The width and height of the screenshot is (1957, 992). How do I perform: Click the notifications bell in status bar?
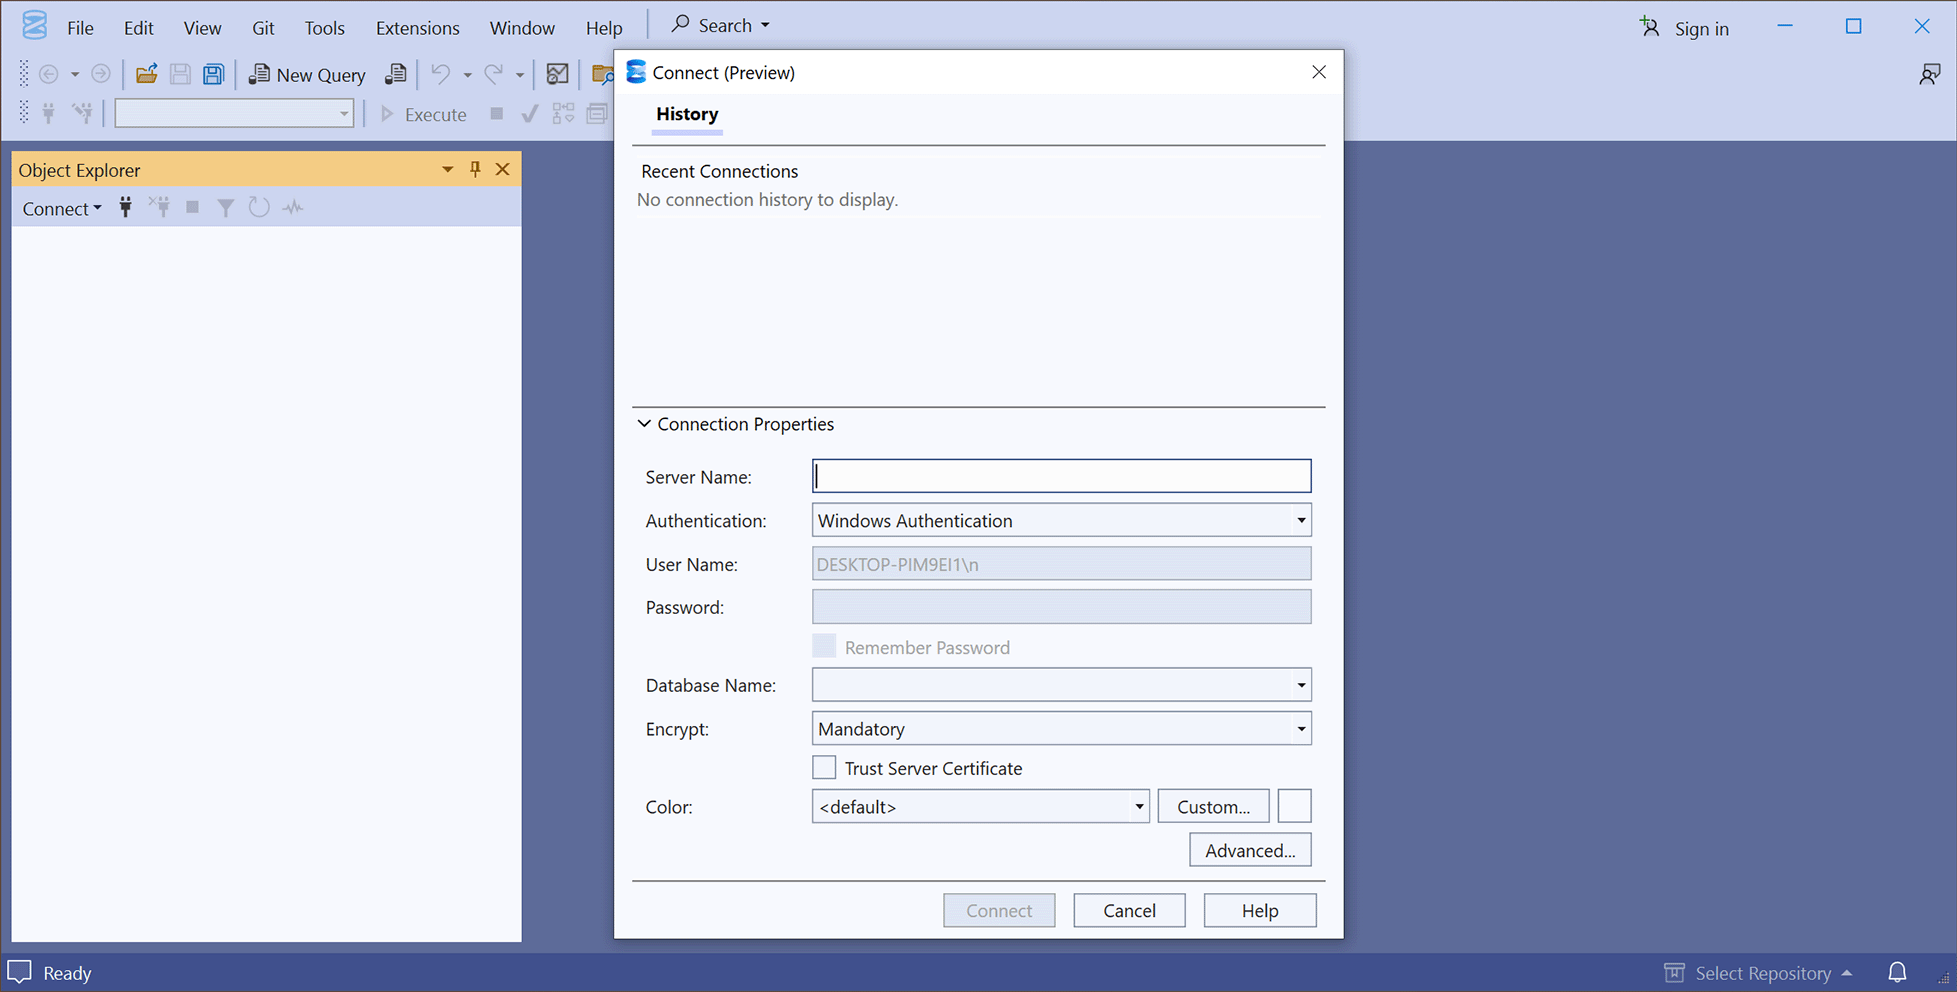point(1897,972)
